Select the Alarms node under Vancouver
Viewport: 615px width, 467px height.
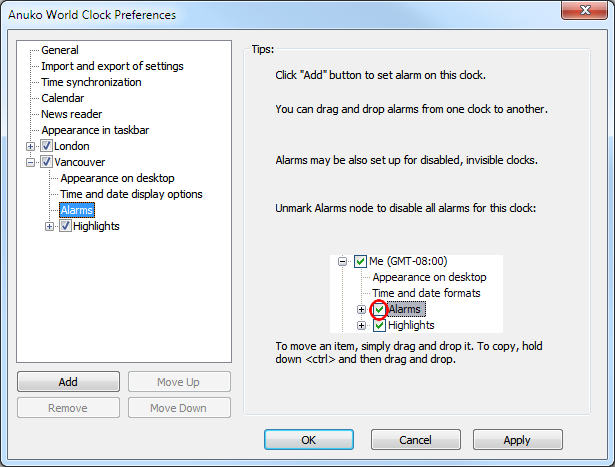click(77, 210)
